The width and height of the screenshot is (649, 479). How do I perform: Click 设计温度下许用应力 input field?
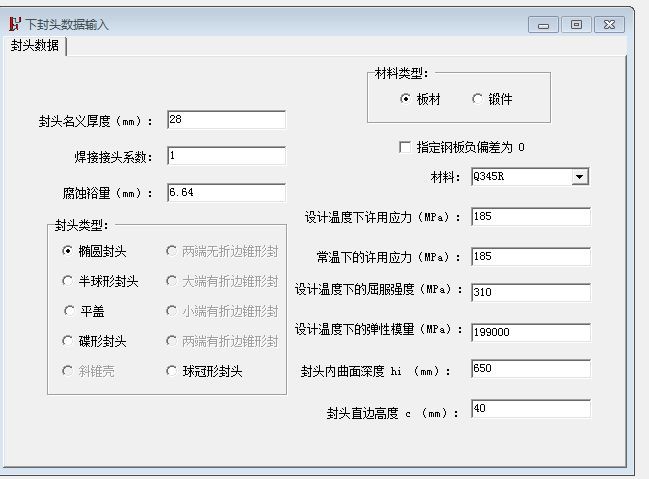(x=531, y=217)
